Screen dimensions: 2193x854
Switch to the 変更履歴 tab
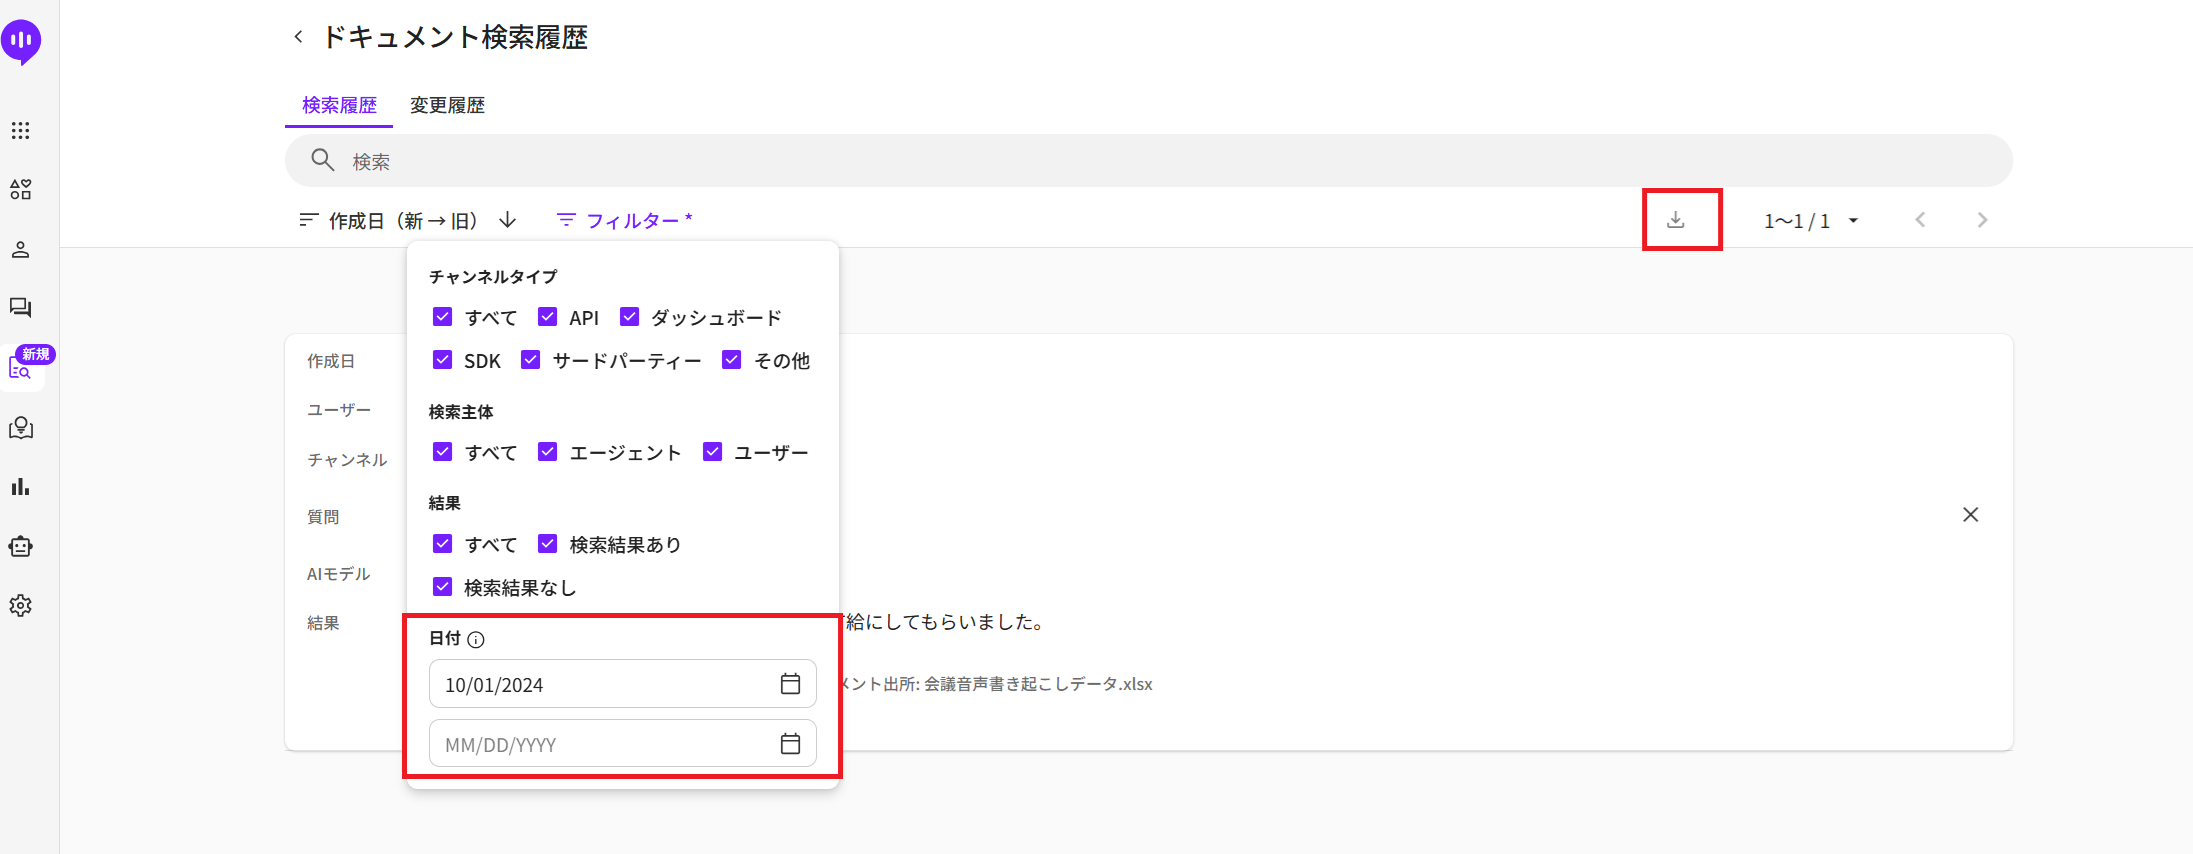(447, 105)
